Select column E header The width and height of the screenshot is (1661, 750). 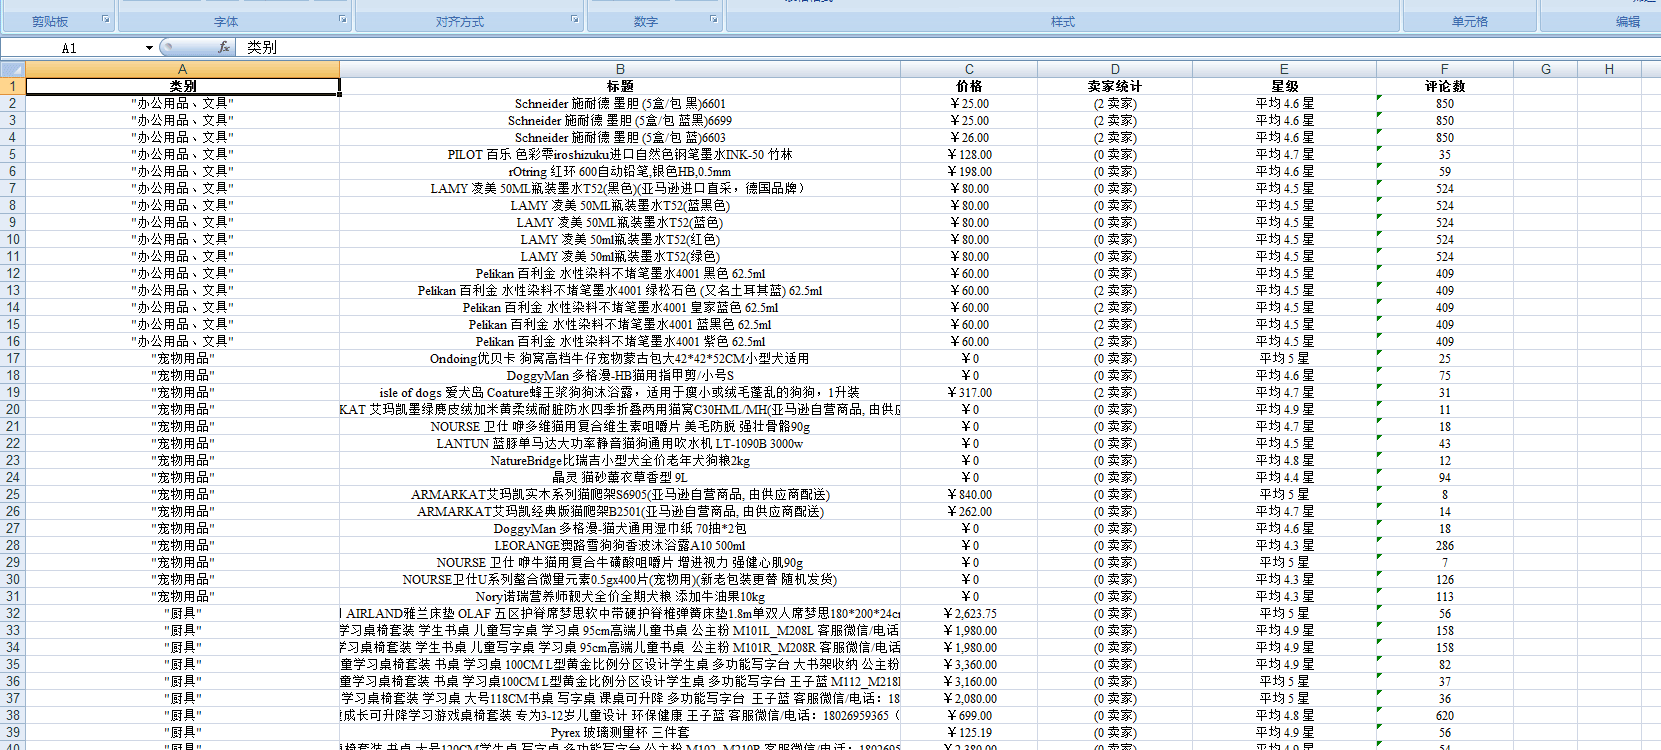point(1284,69)
